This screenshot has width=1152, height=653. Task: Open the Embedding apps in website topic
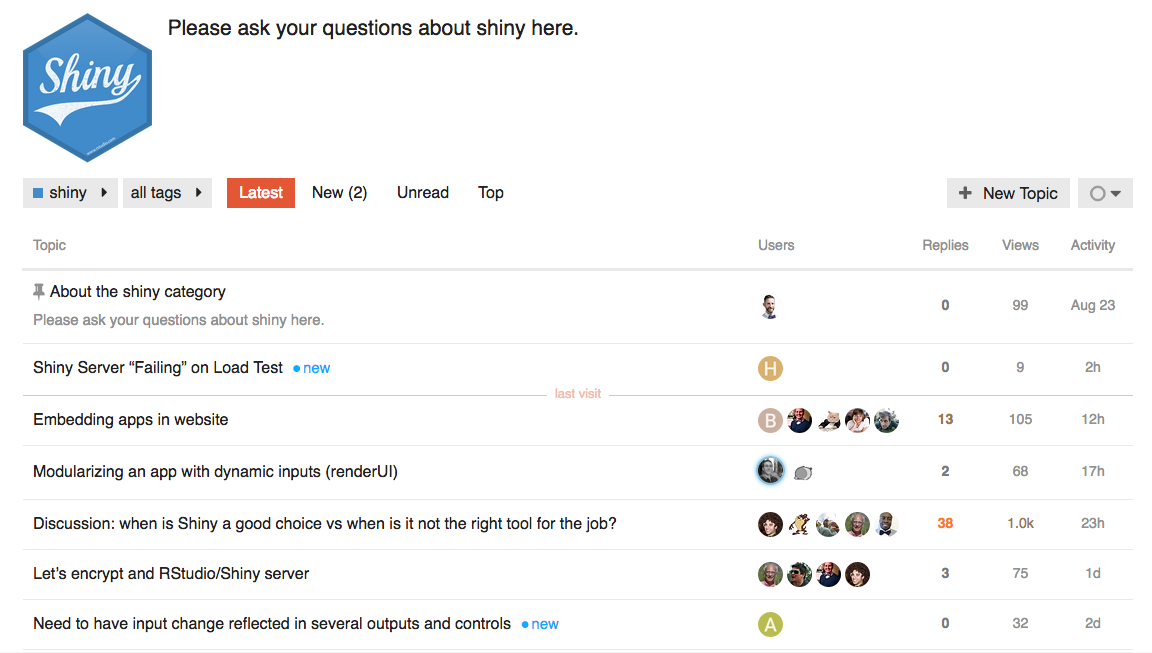[131, 419]
